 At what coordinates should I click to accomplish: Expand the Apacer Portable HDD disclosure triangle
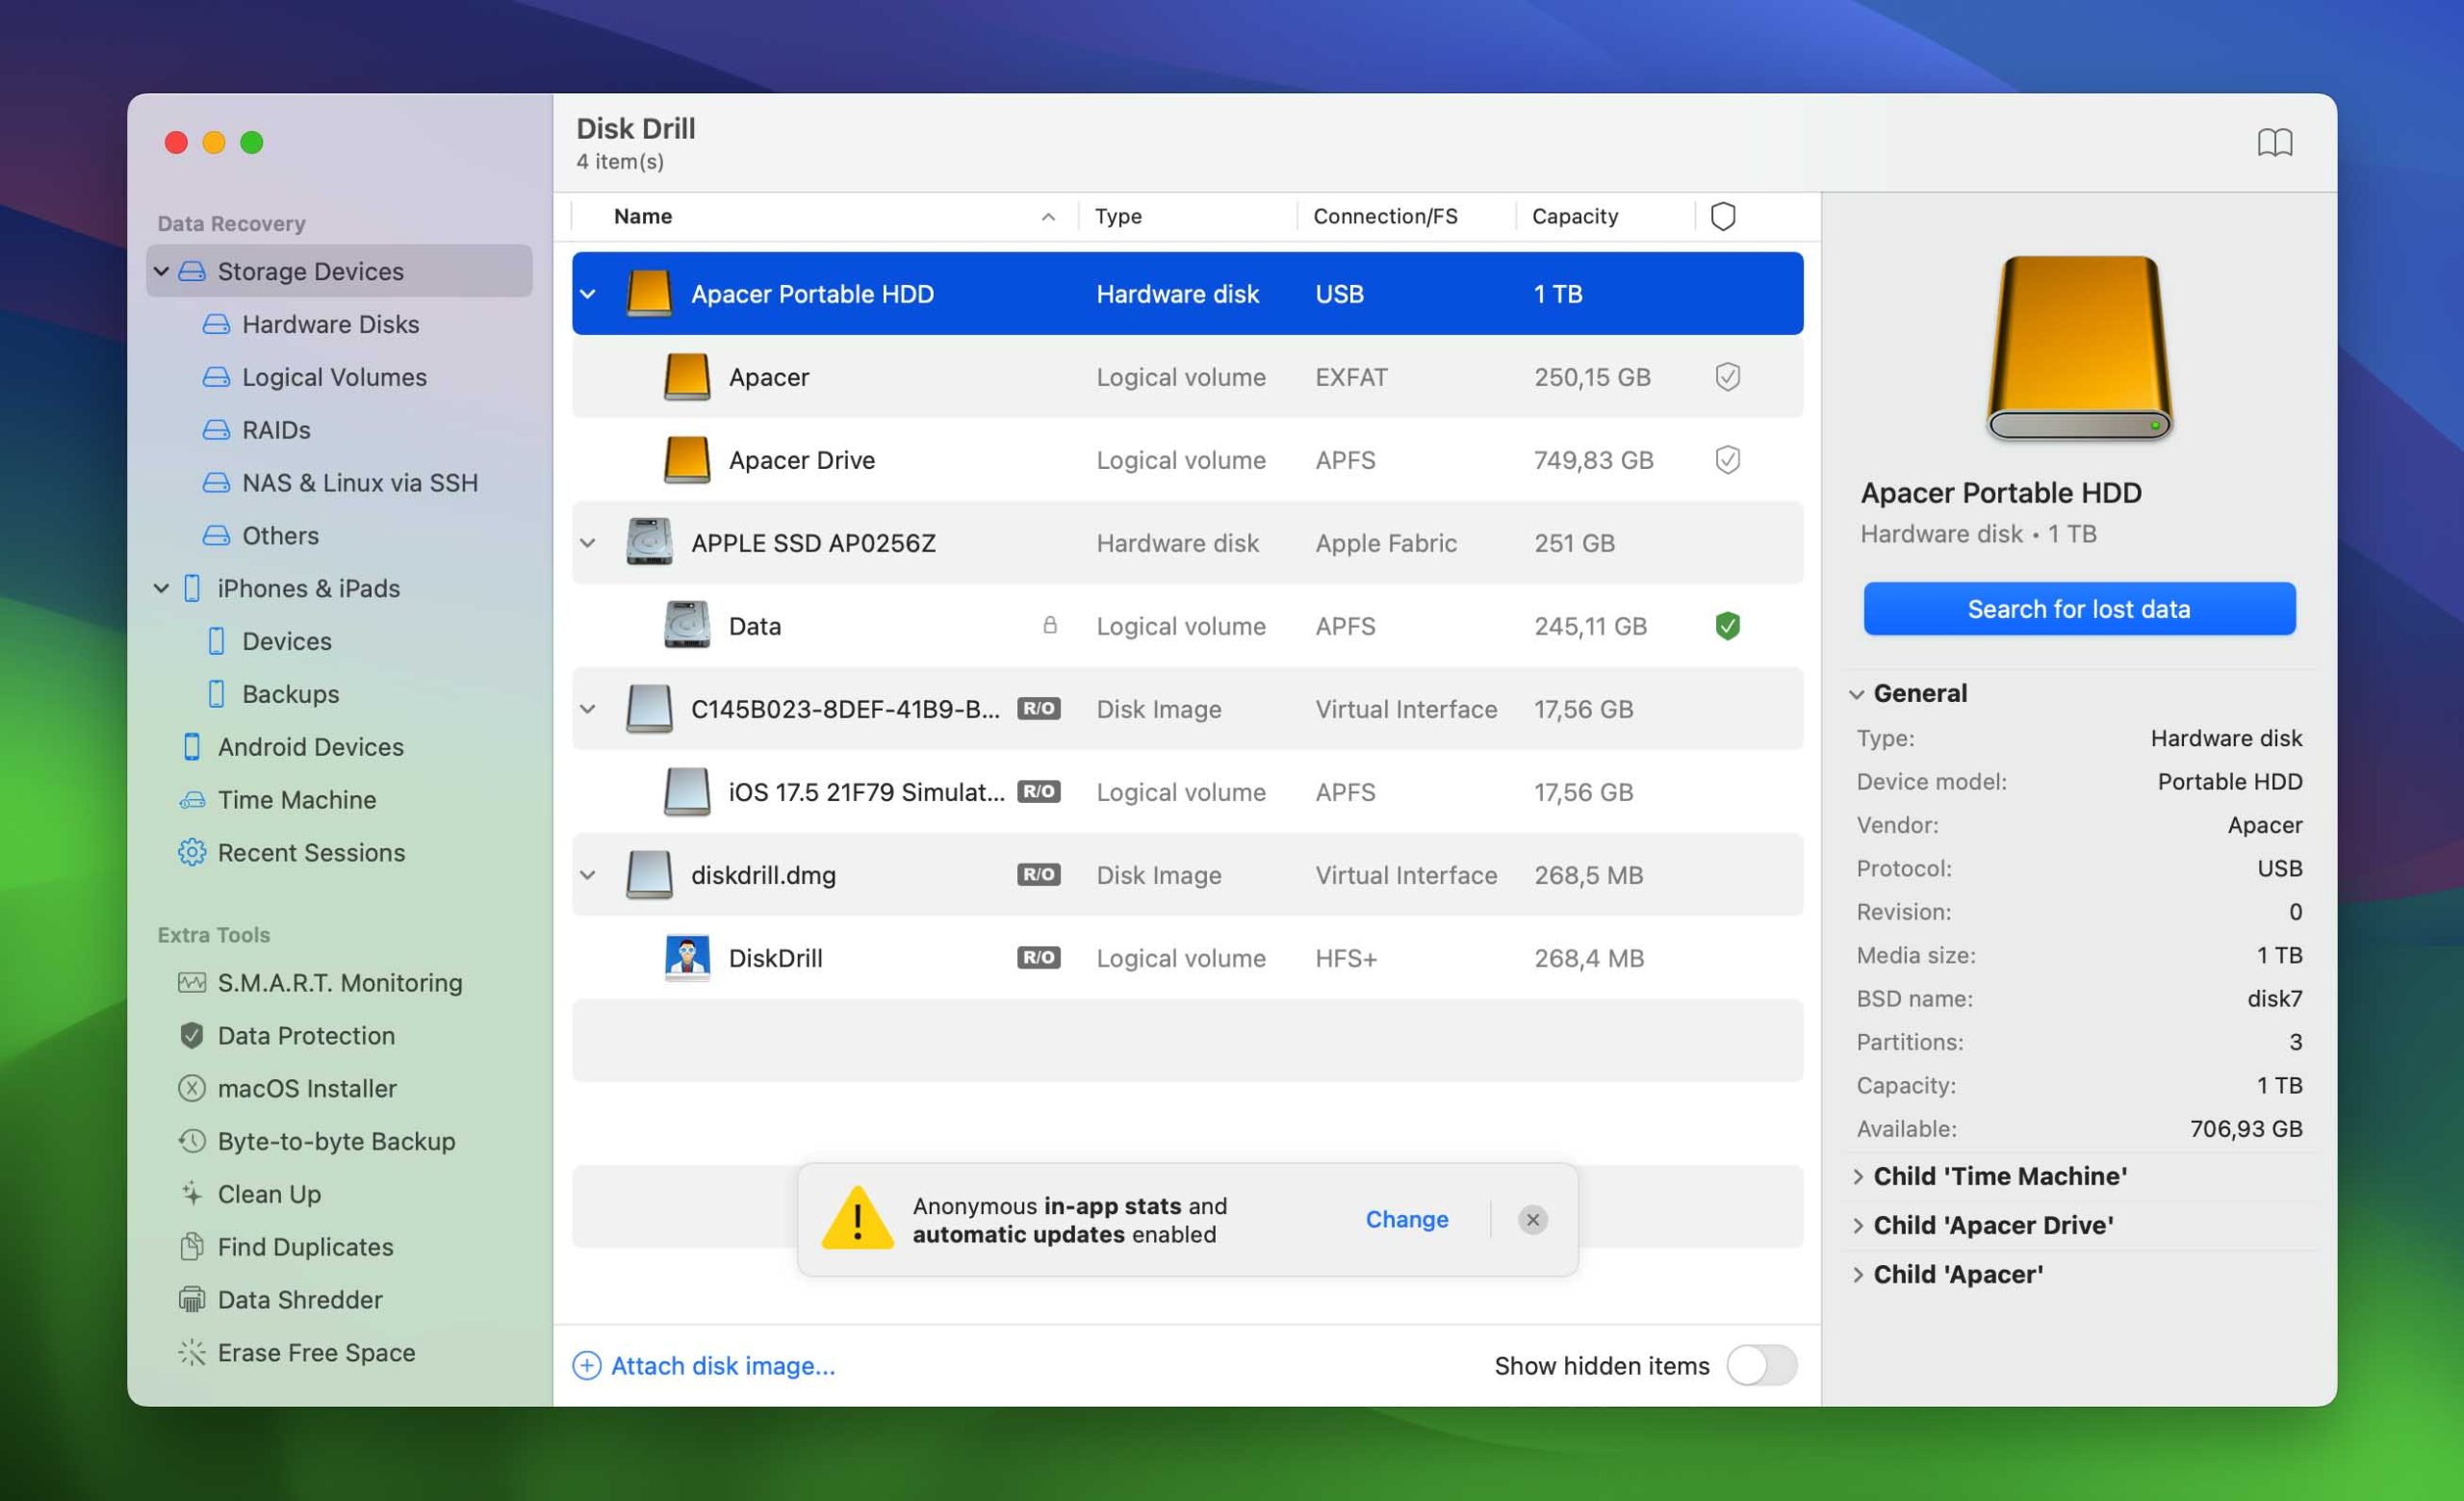[x=588, y=292]
